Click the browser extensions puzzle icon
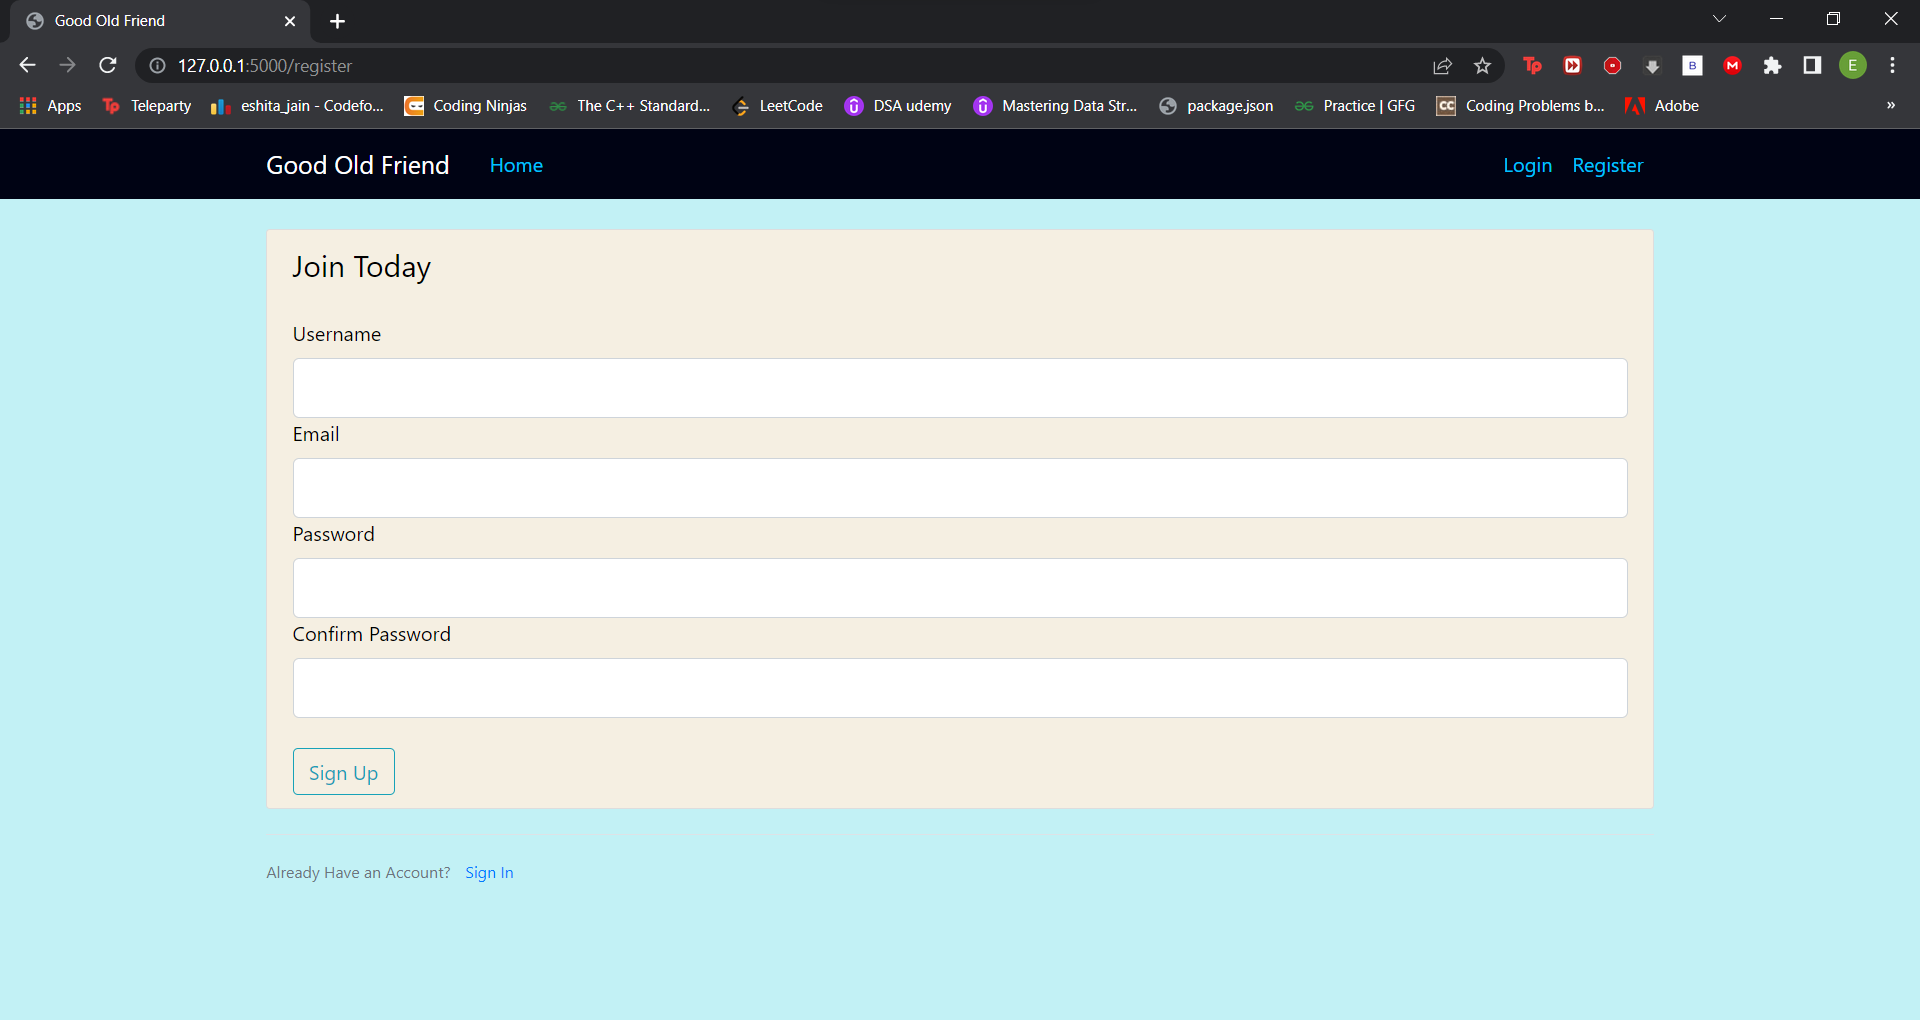The image size is (1920, 1020). click(x=1774, y=65)
